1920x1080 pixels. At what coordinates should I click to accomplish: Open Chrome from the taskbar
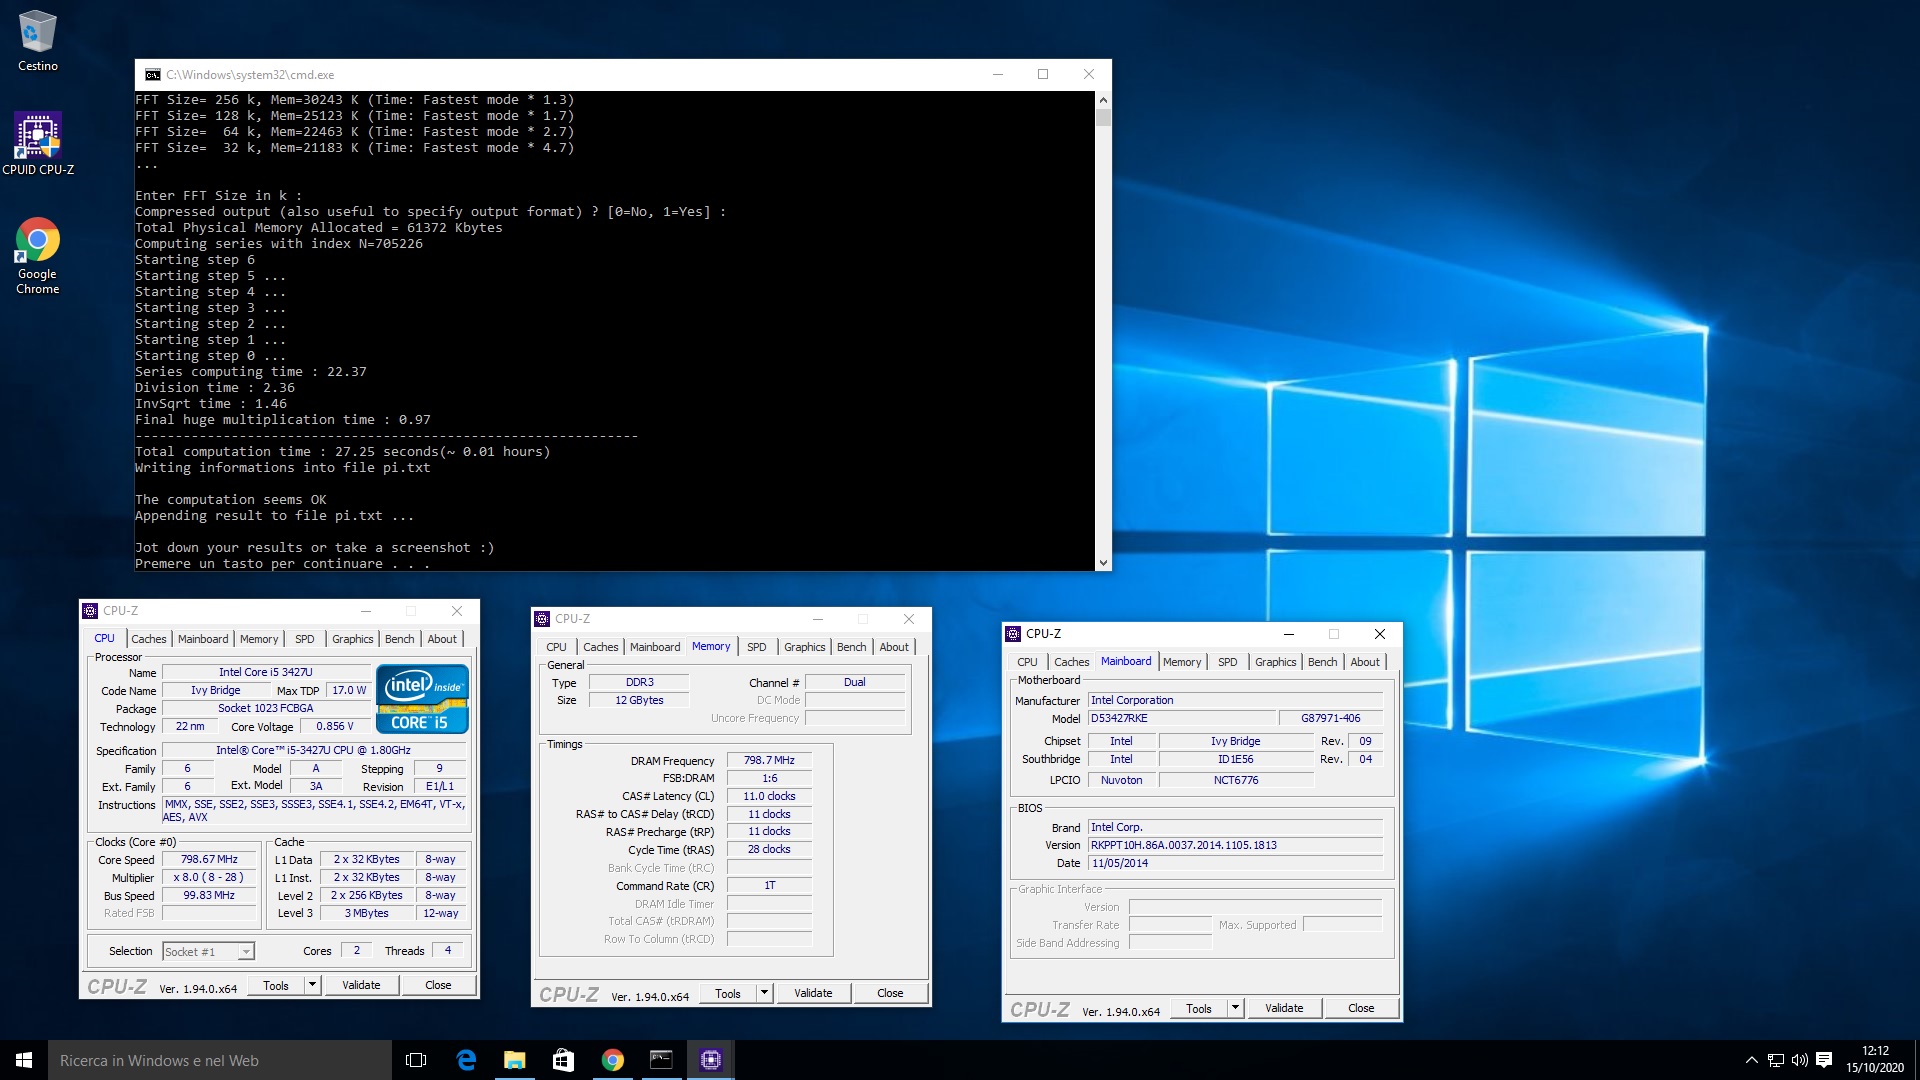pyautogui.click(x=613, y=1060)
